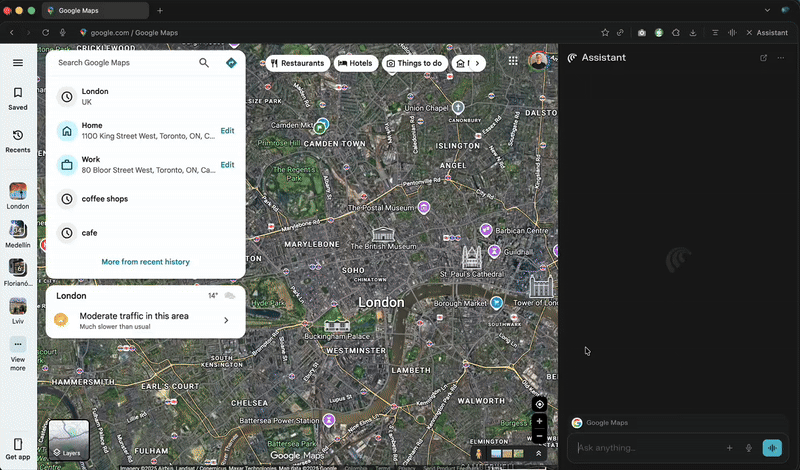Open Directions with the blue arrow icon

[231, 63]
